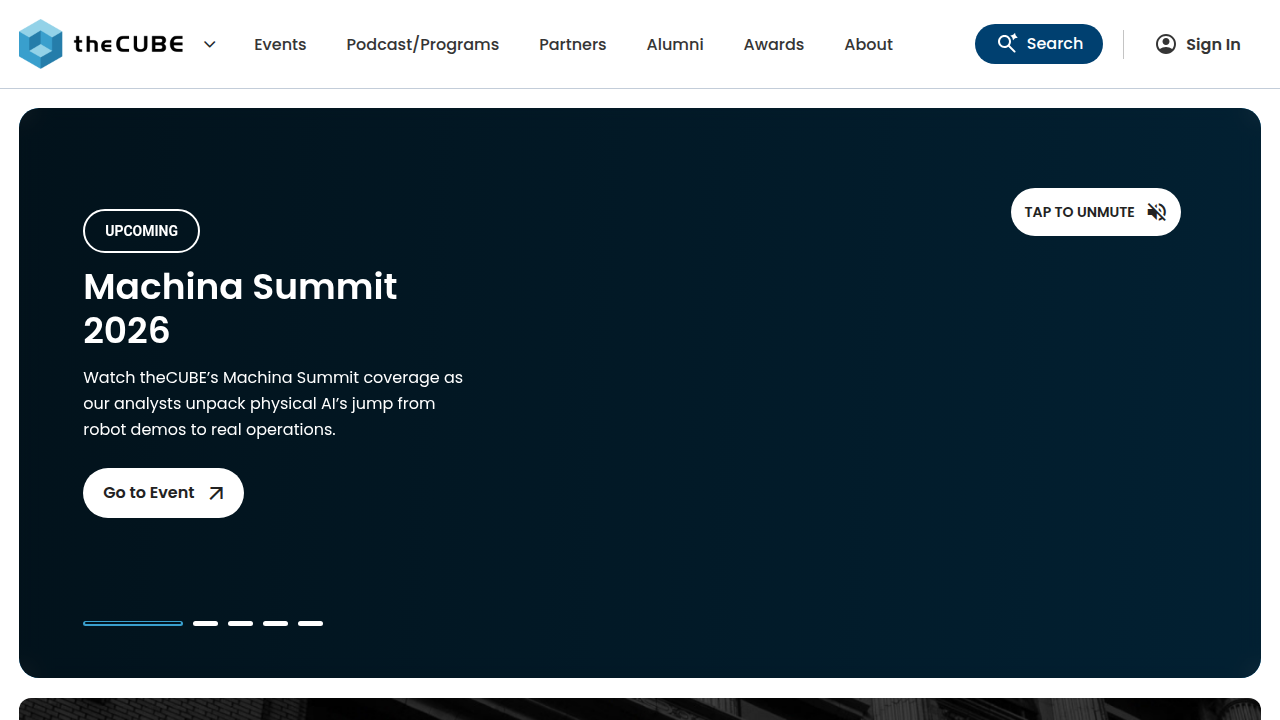Screen dimensions: 1280x720
Task: Click the magnifier sparkle icon in Search
Action: 1007,43
